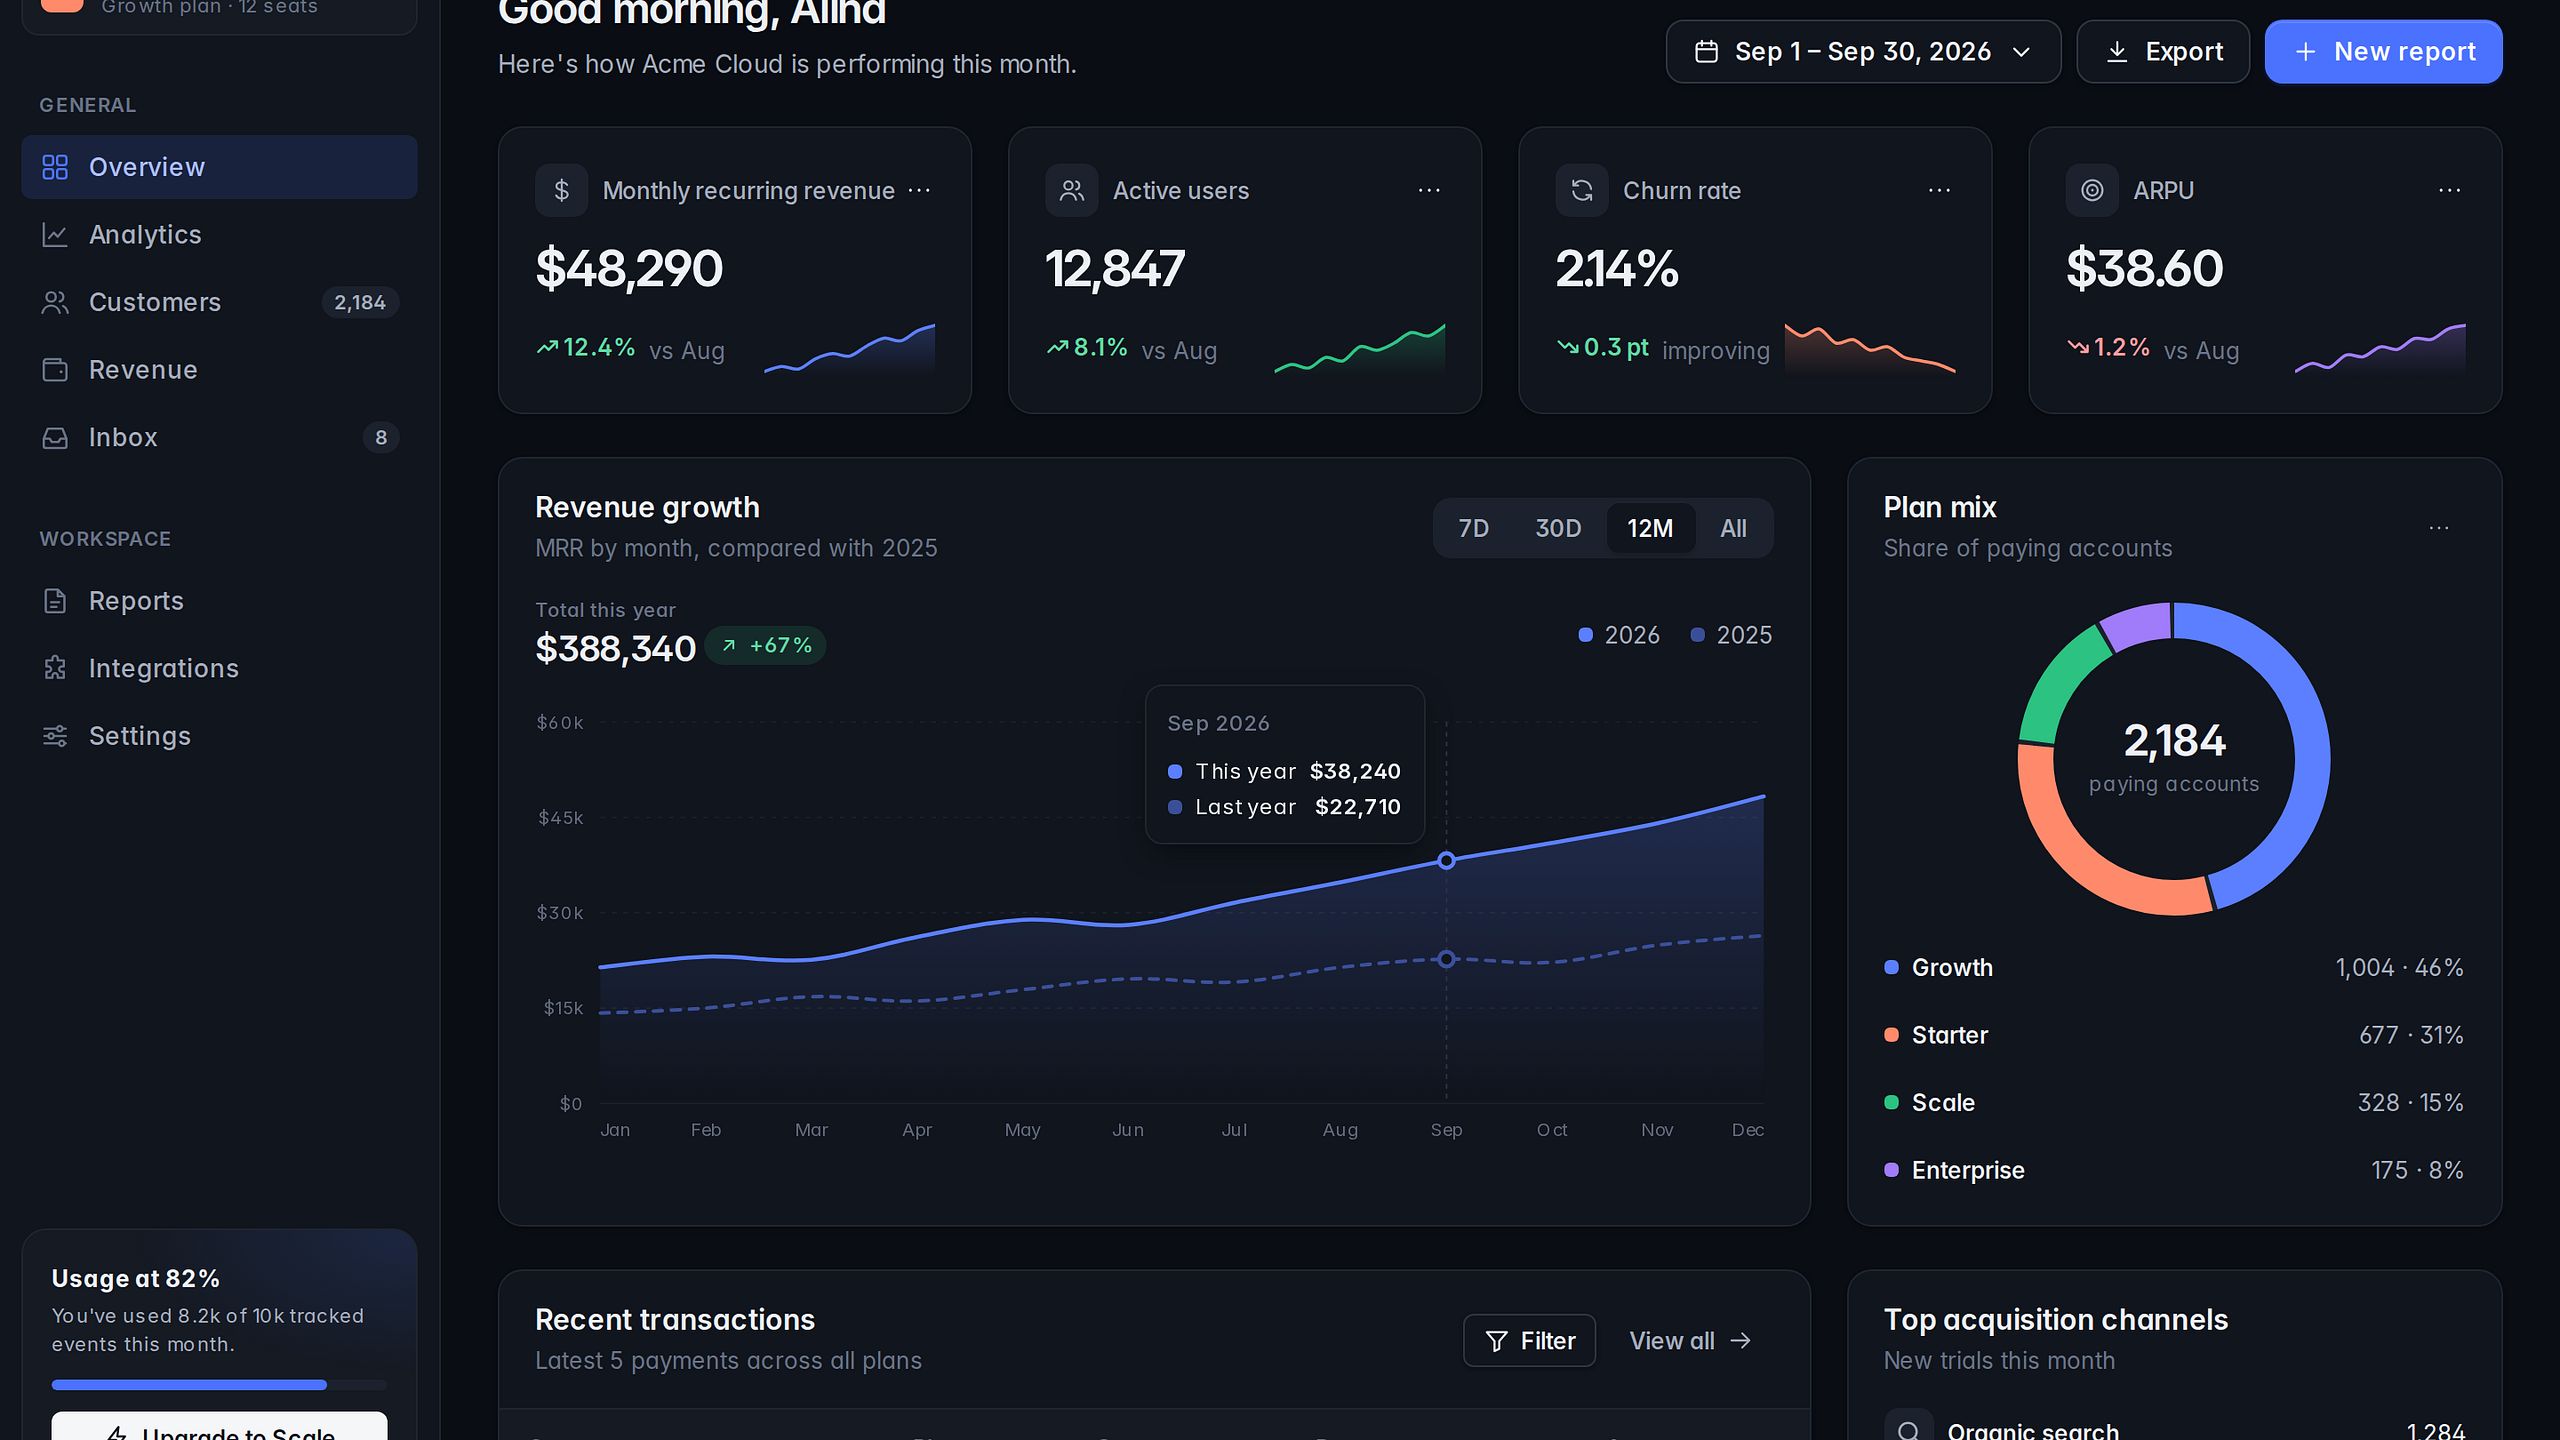Click the users icon on Active users card

click(1072, 190)
